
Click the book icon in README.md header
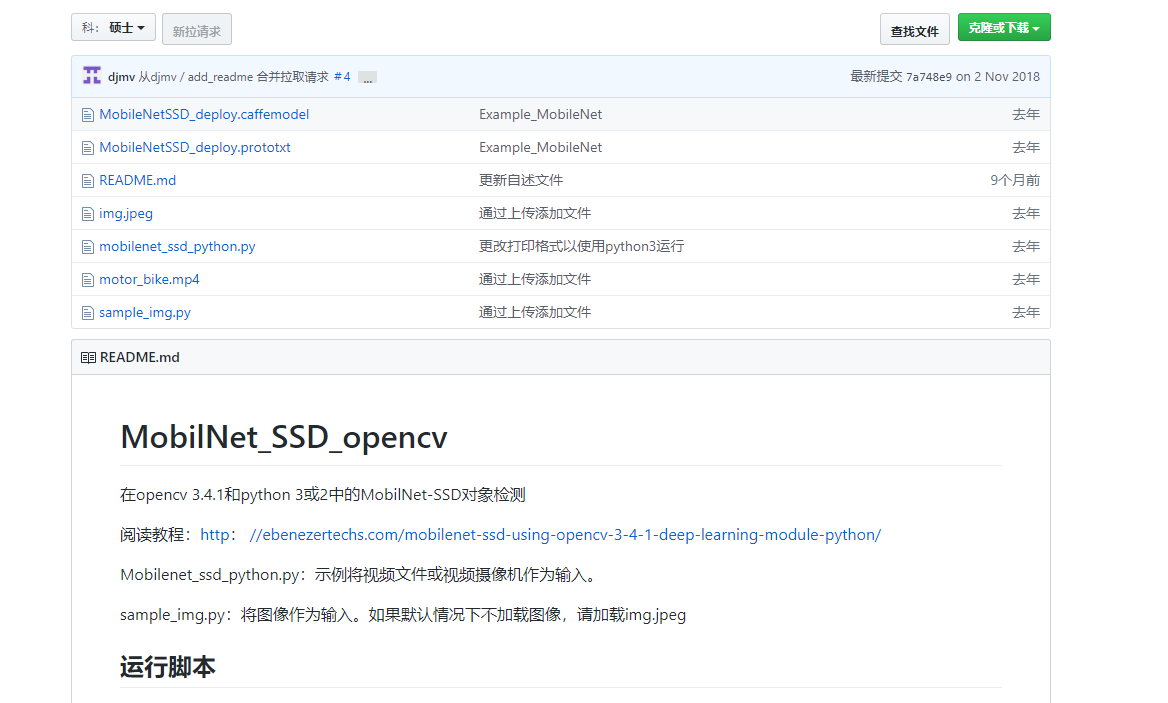tap(88, 357)
